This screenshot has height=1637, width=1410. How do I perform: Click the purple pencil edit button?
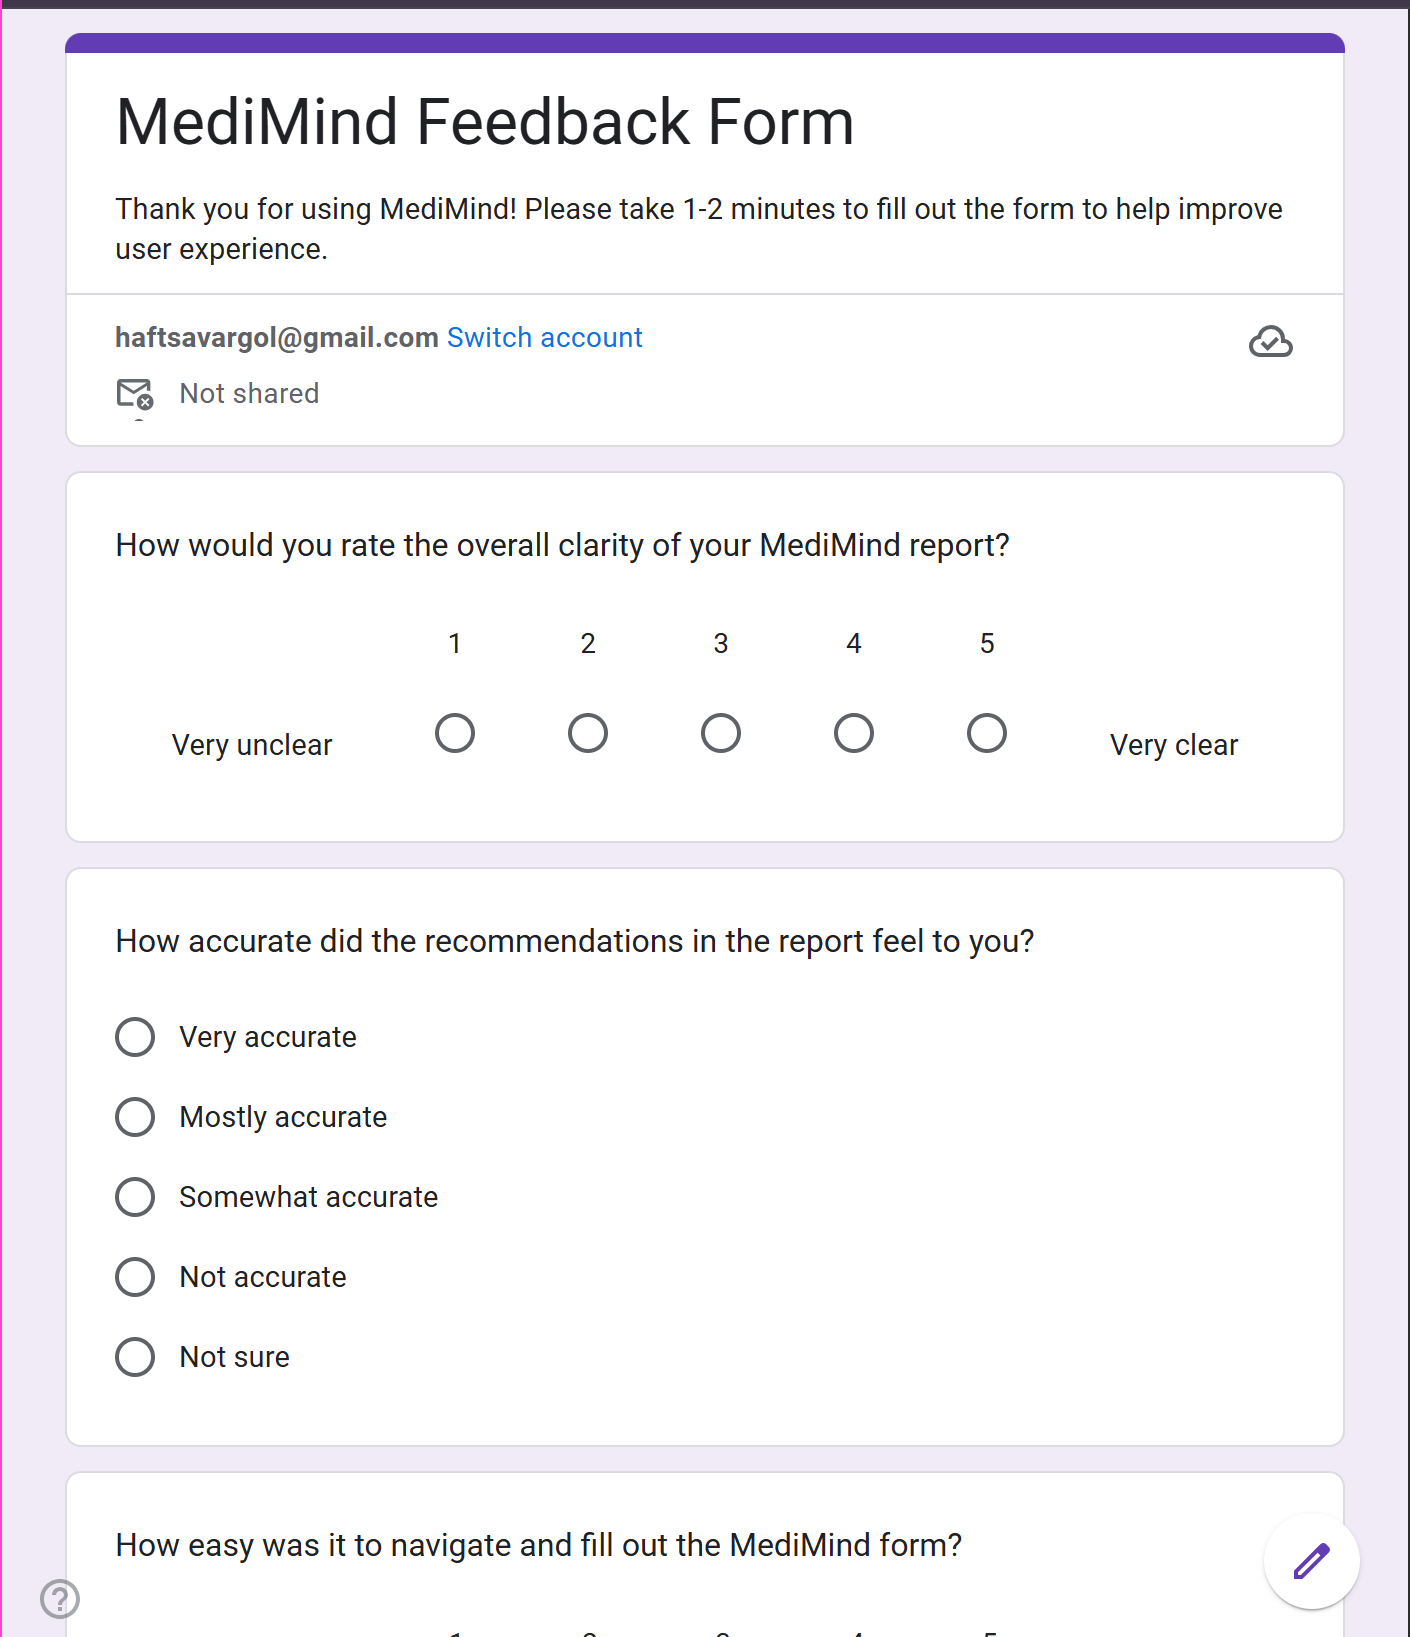[1311, 1561]
